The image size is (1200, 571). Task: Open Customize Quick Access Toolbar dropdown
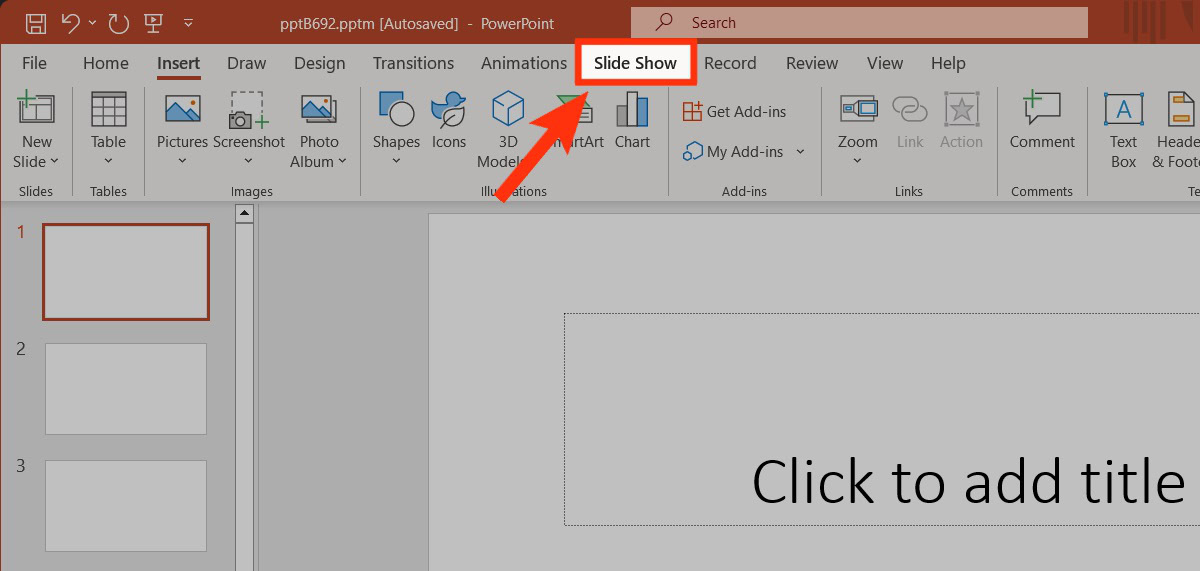click(x=189, y=22)
